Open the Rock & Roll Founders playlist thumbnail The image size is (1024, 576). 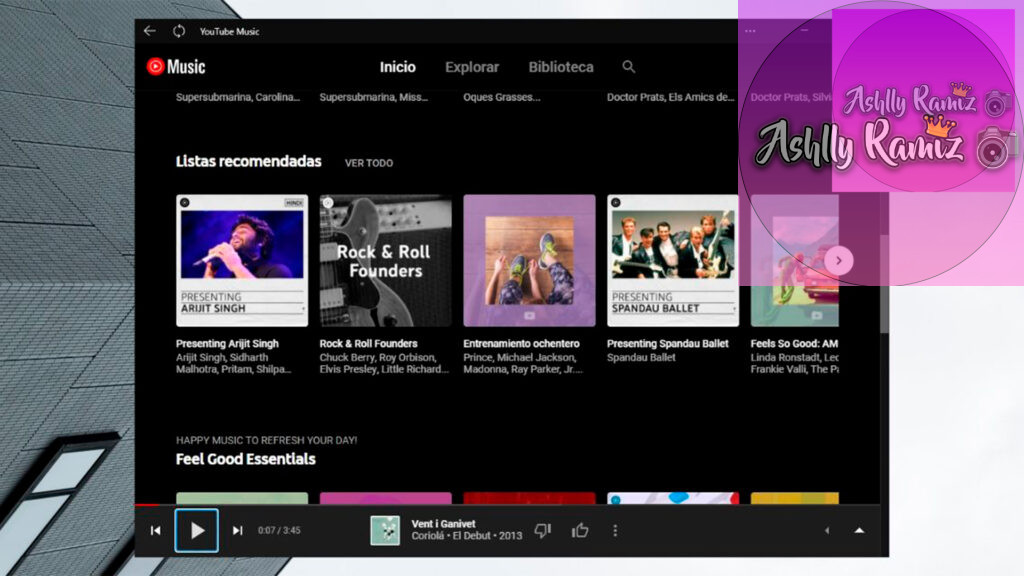(385, 260)
